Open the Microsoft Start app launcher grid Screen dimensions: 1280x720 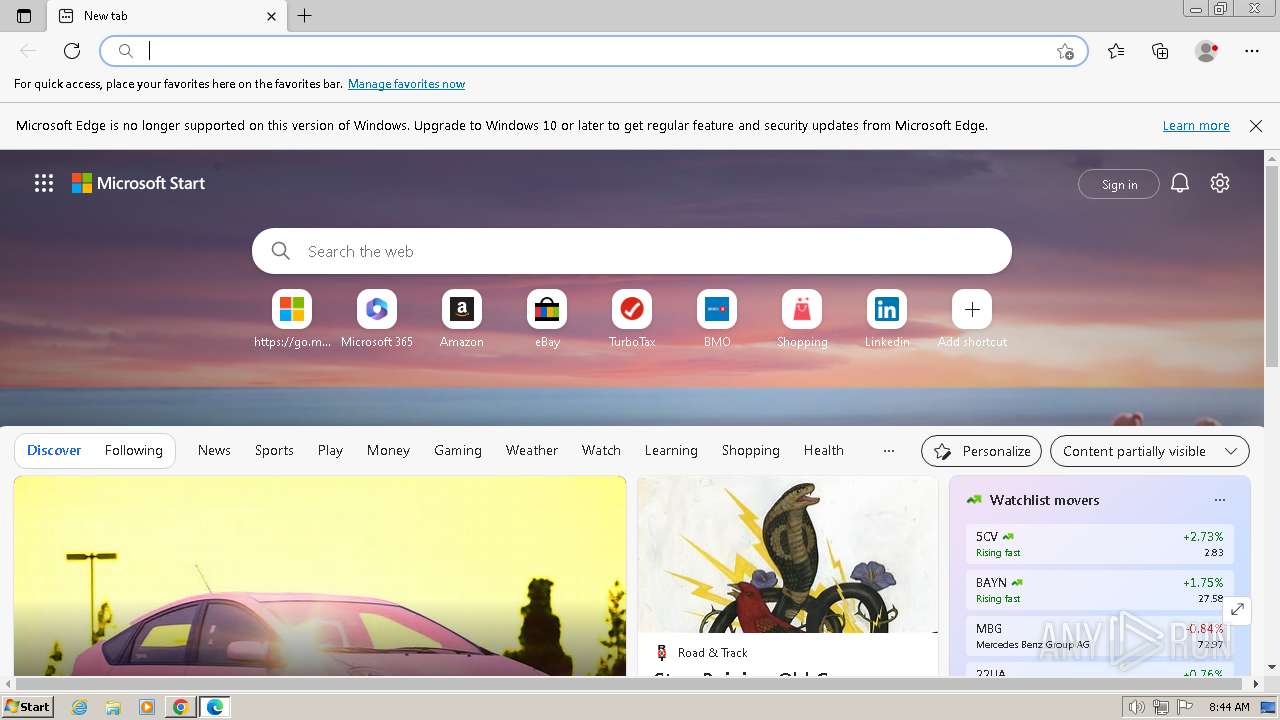coord(44,183)
